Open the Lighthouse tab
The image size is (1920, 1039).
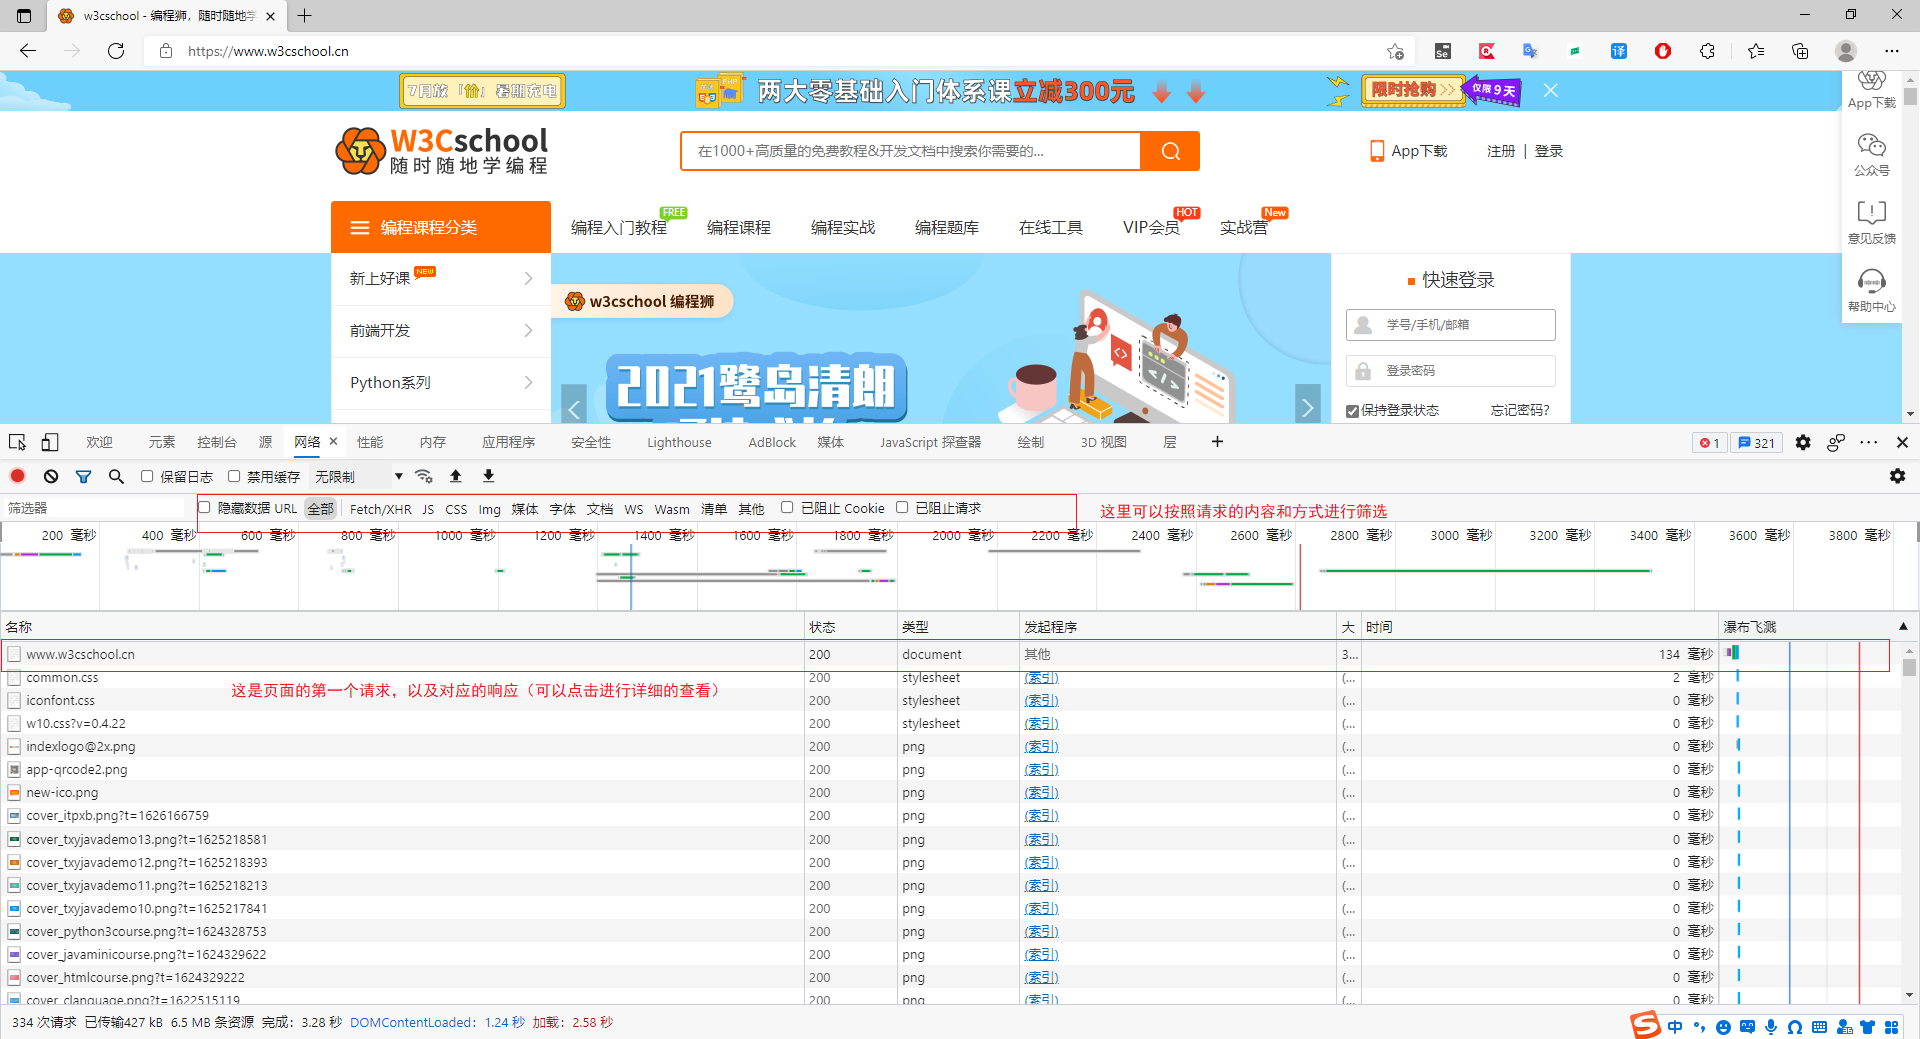(679, 442)
